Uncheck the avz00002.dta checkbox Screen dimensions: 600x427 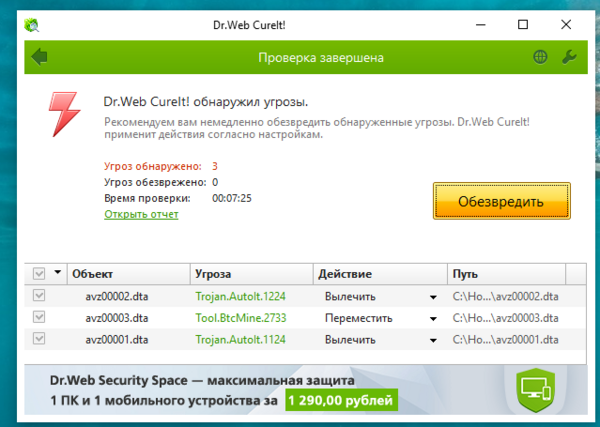39,295
